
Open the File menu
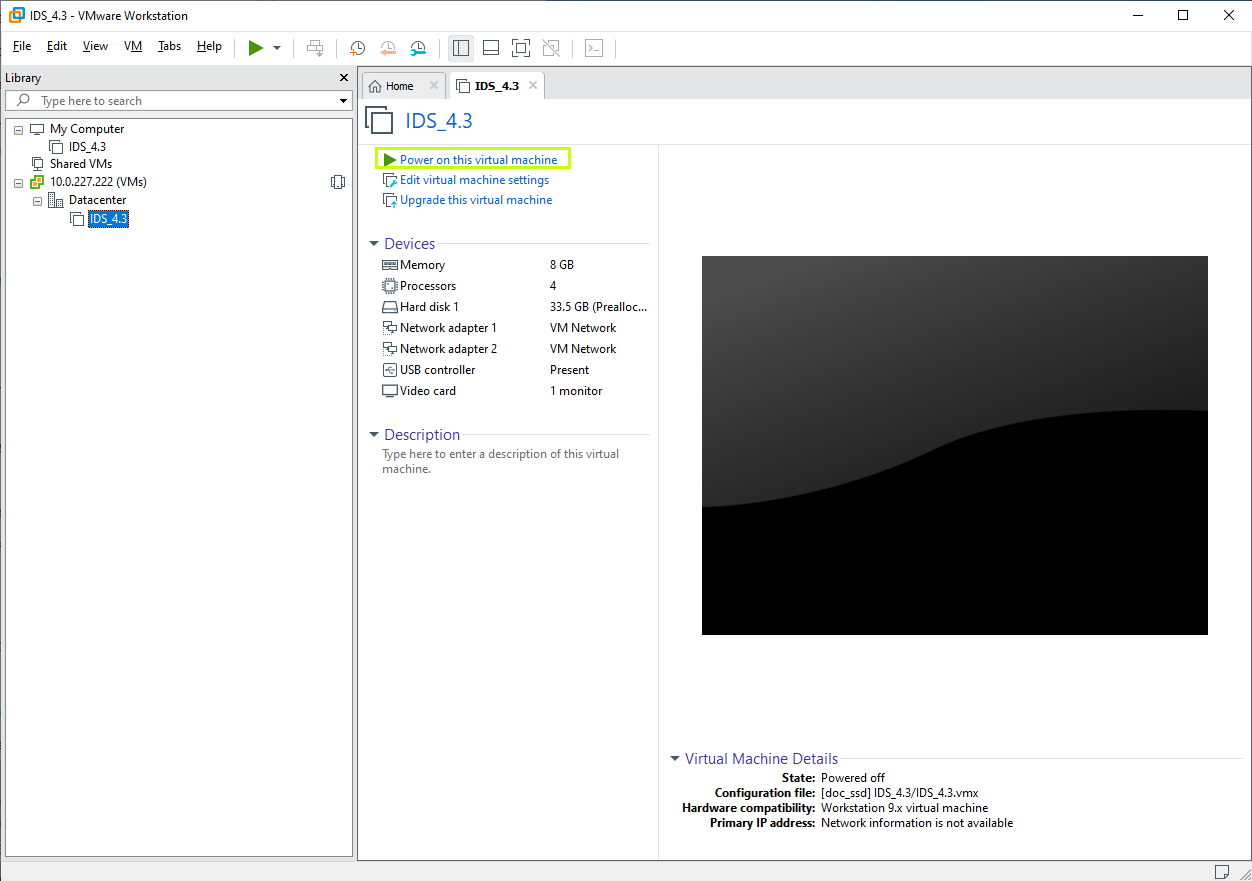[22, 46]
